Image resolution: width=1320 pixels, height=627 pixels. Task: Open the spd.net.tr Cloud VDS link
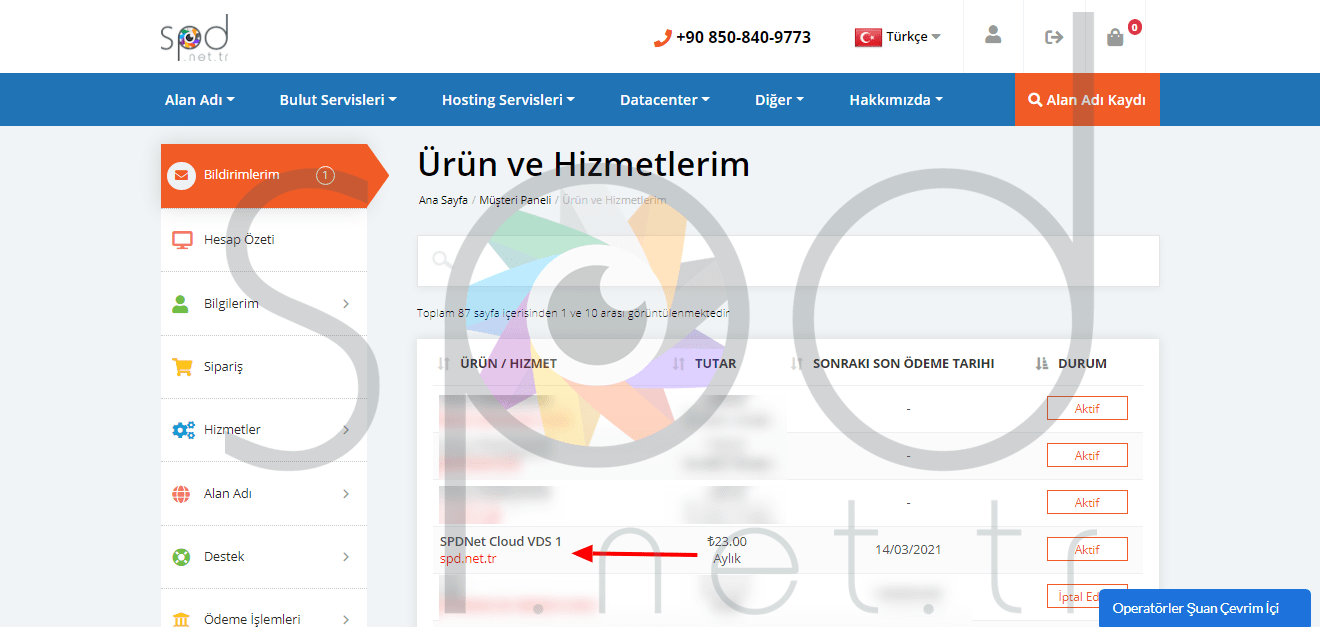pos(466,559)
